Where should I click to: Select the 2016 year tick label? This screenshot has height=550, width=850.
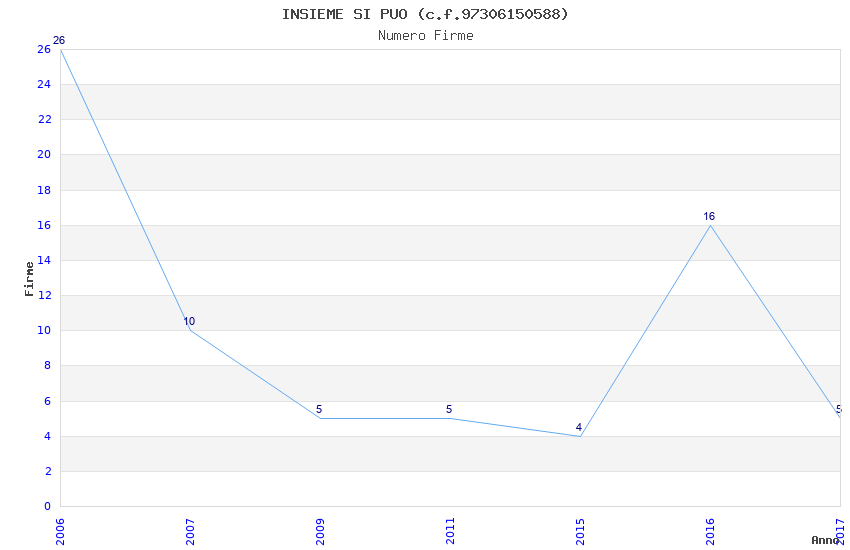710,530
